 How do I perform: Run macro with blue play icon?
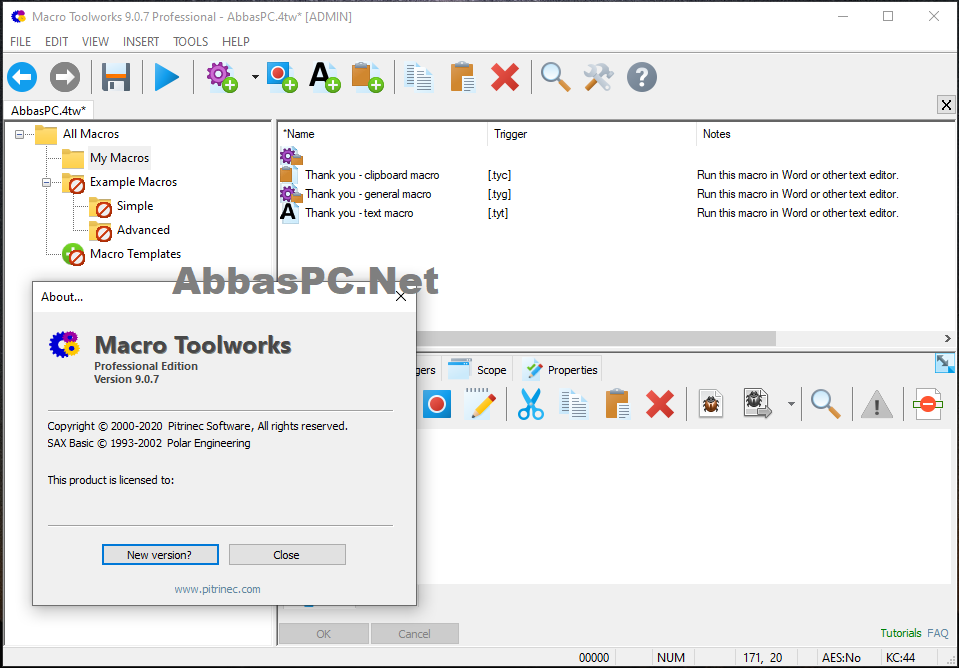point(166,77)
